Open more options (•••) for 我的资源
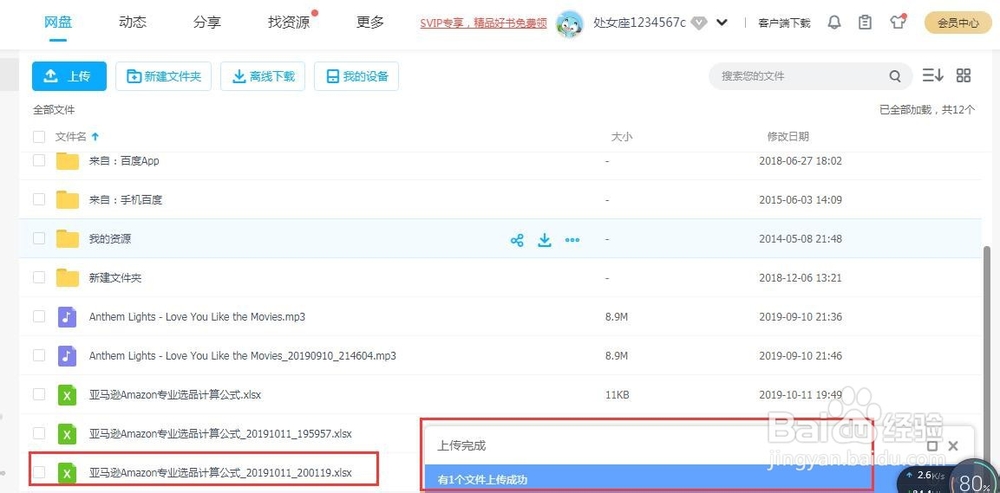This screenshot has height=493, width=1000. [x=572, y=240]
